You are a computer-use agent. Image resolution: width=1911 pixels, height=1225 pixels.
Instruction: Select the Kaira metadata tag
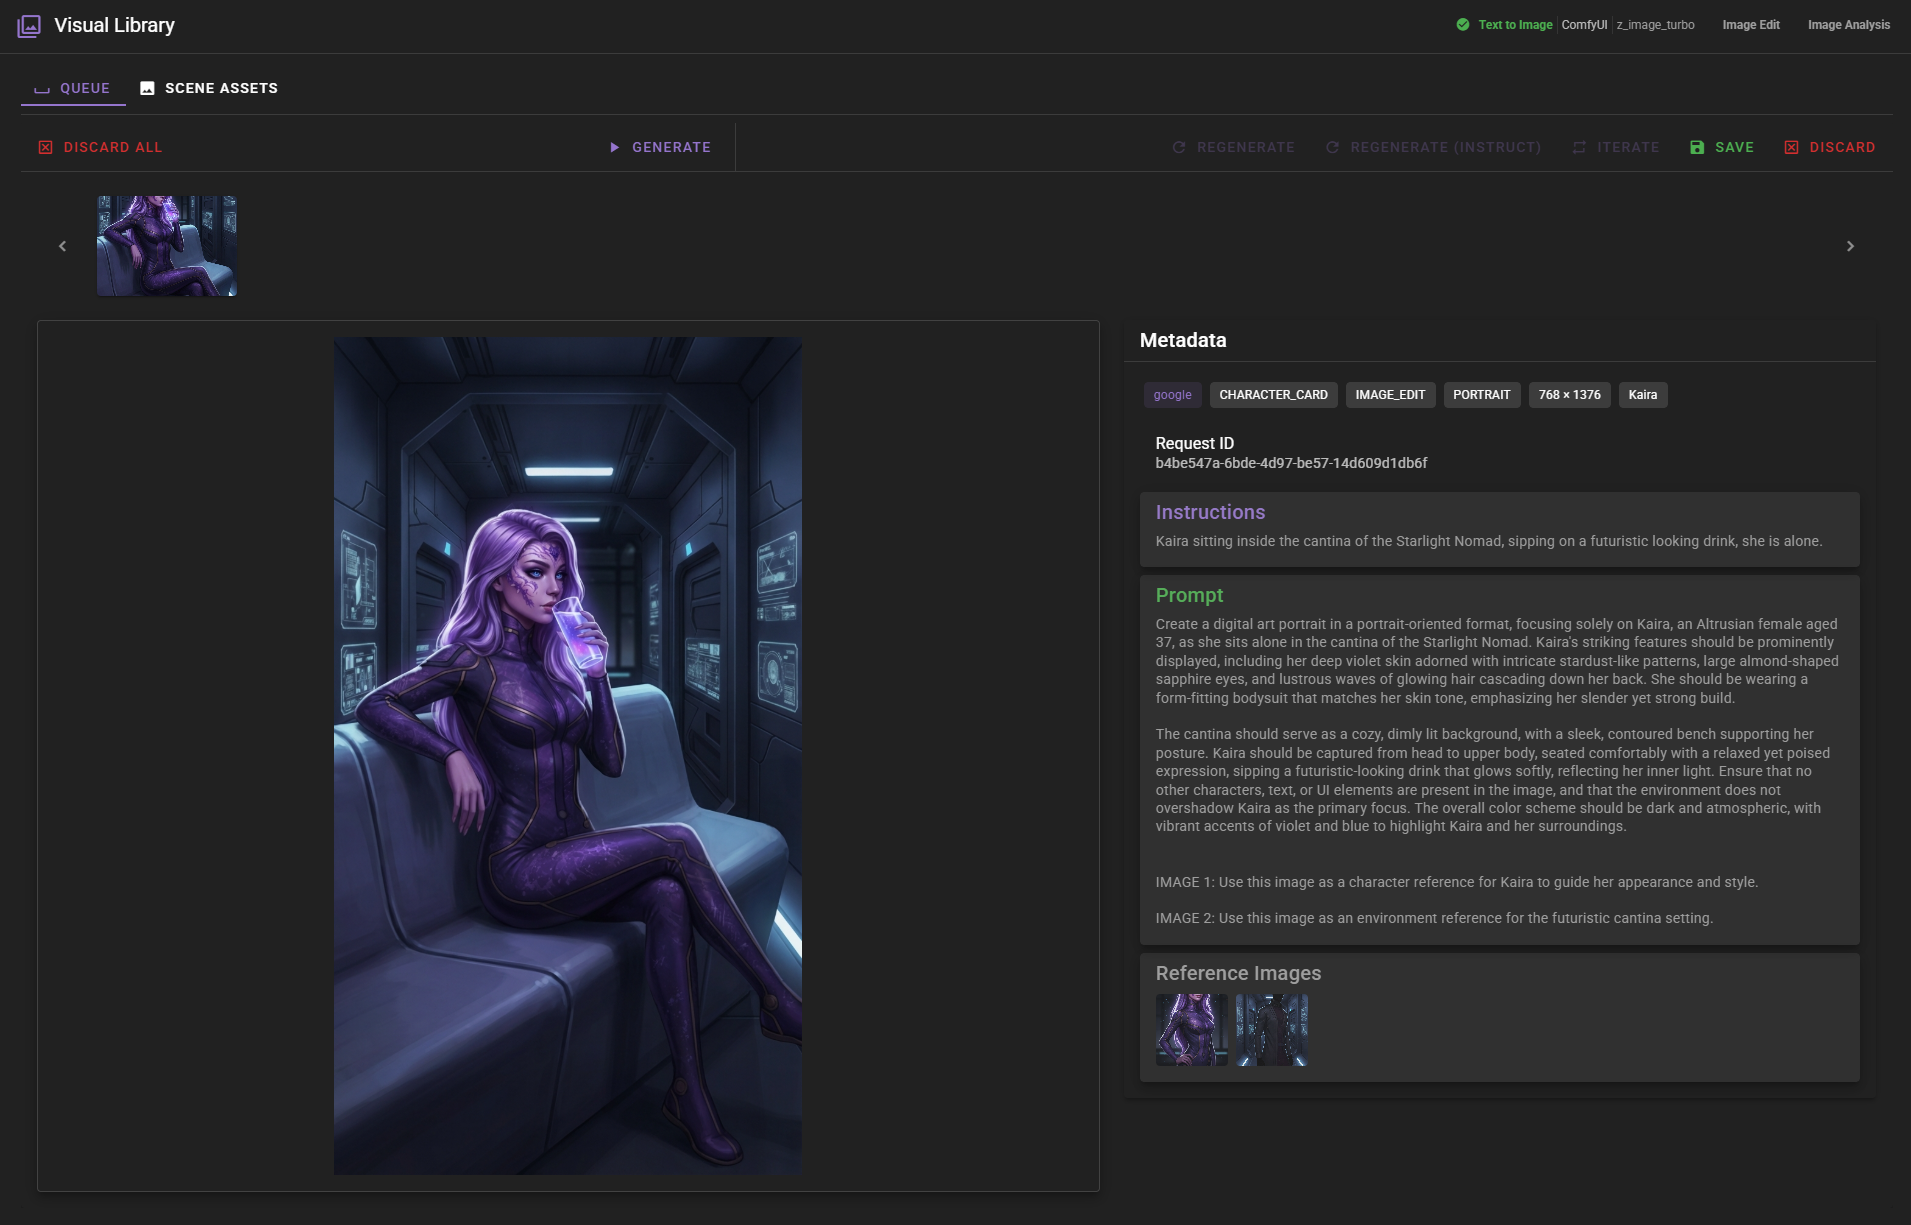1643,394
